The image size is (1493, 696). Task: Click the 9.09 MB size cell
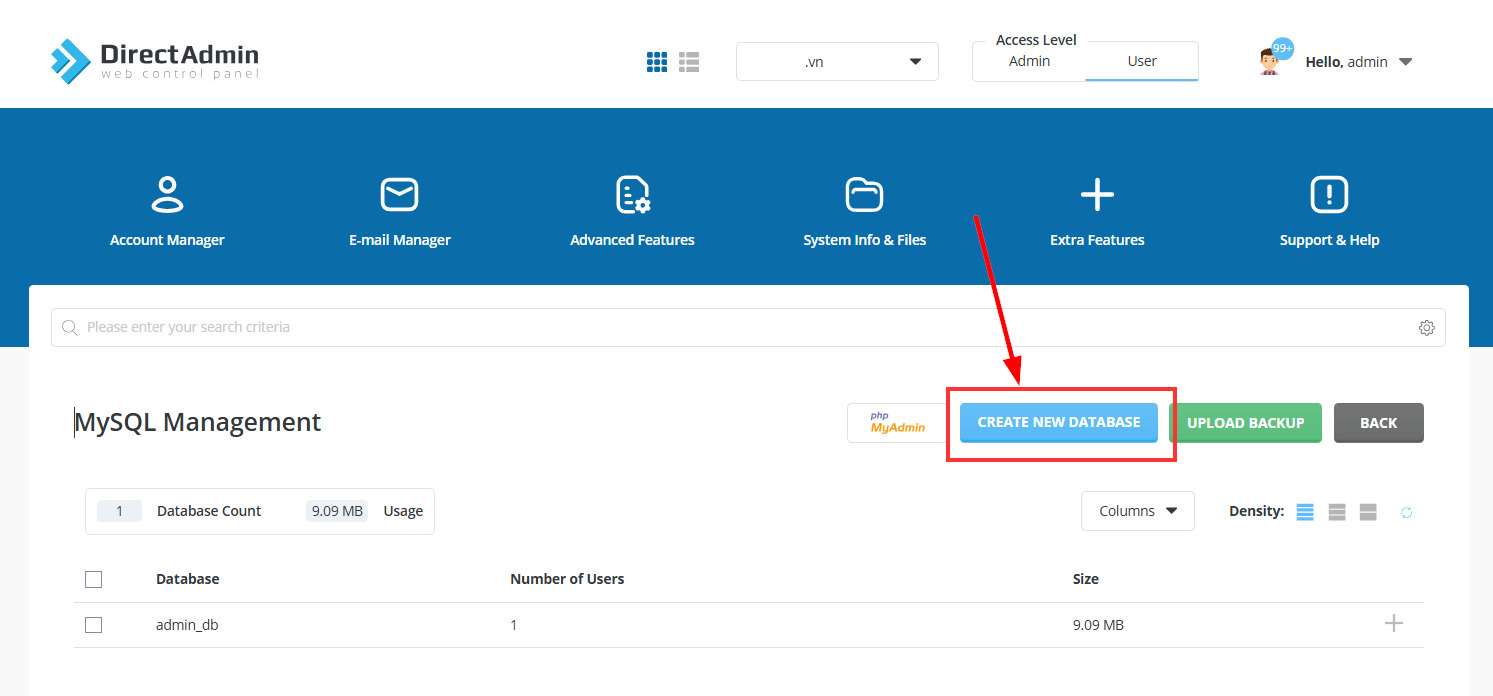1098,625
